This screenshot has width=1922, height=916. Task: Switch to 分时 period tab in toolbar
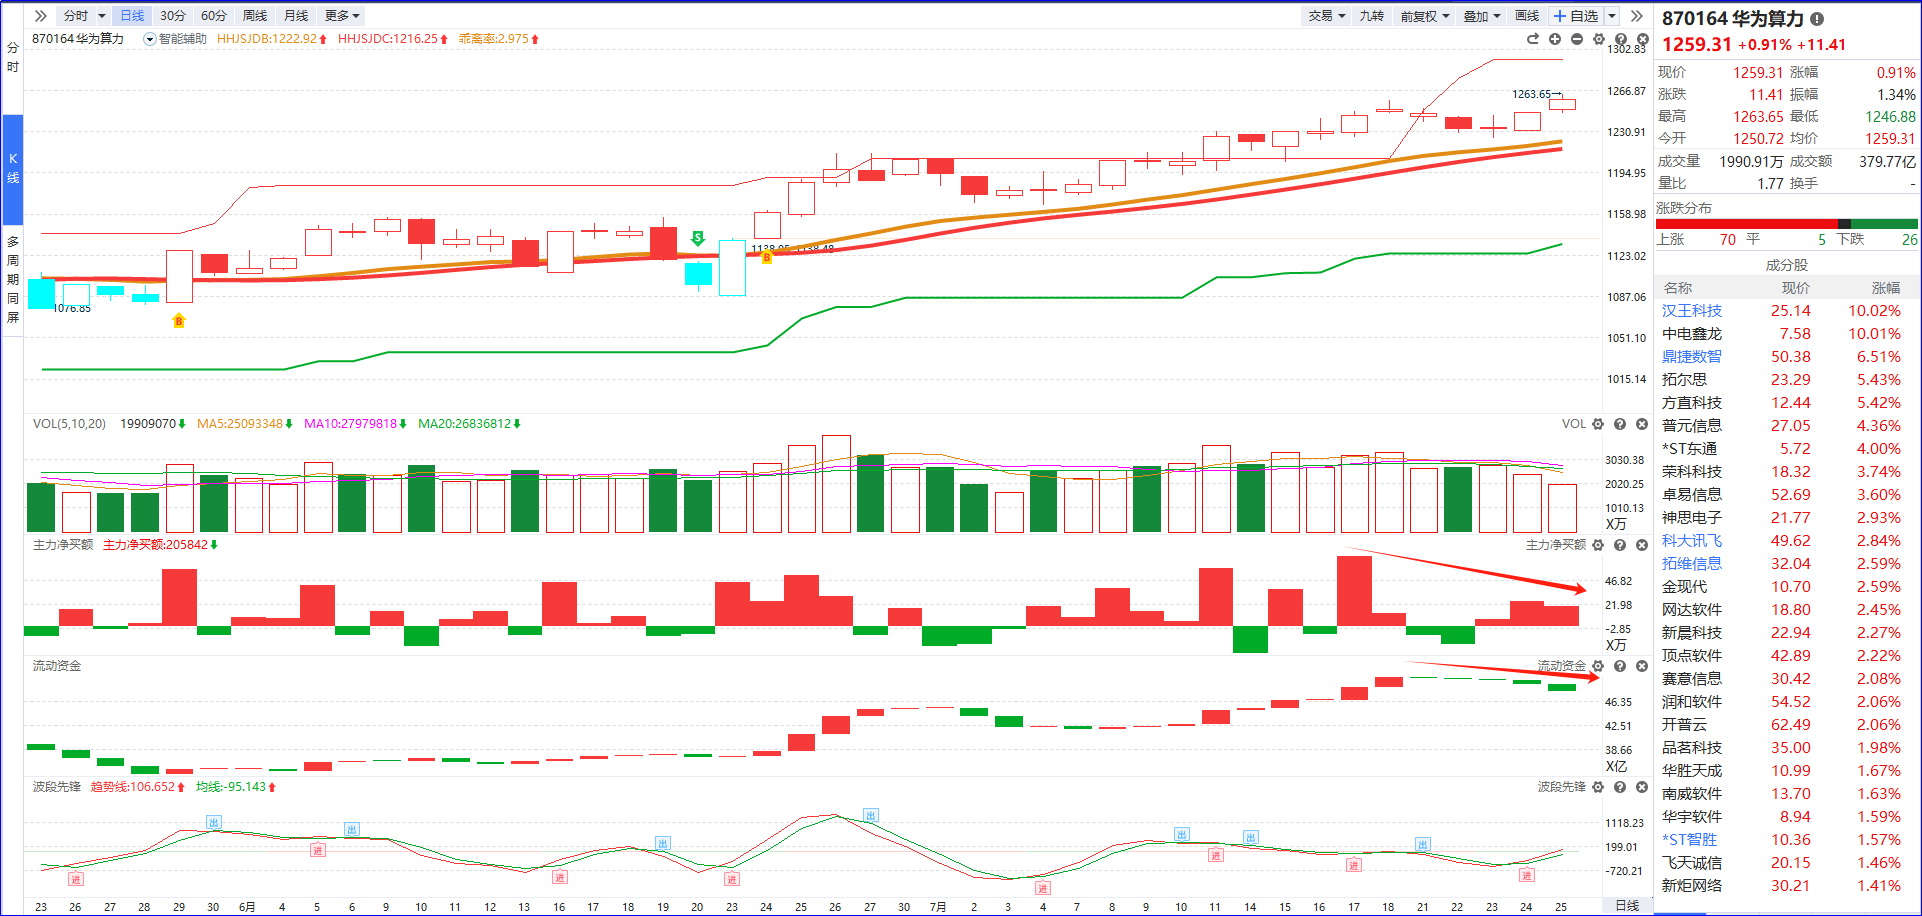76,16
